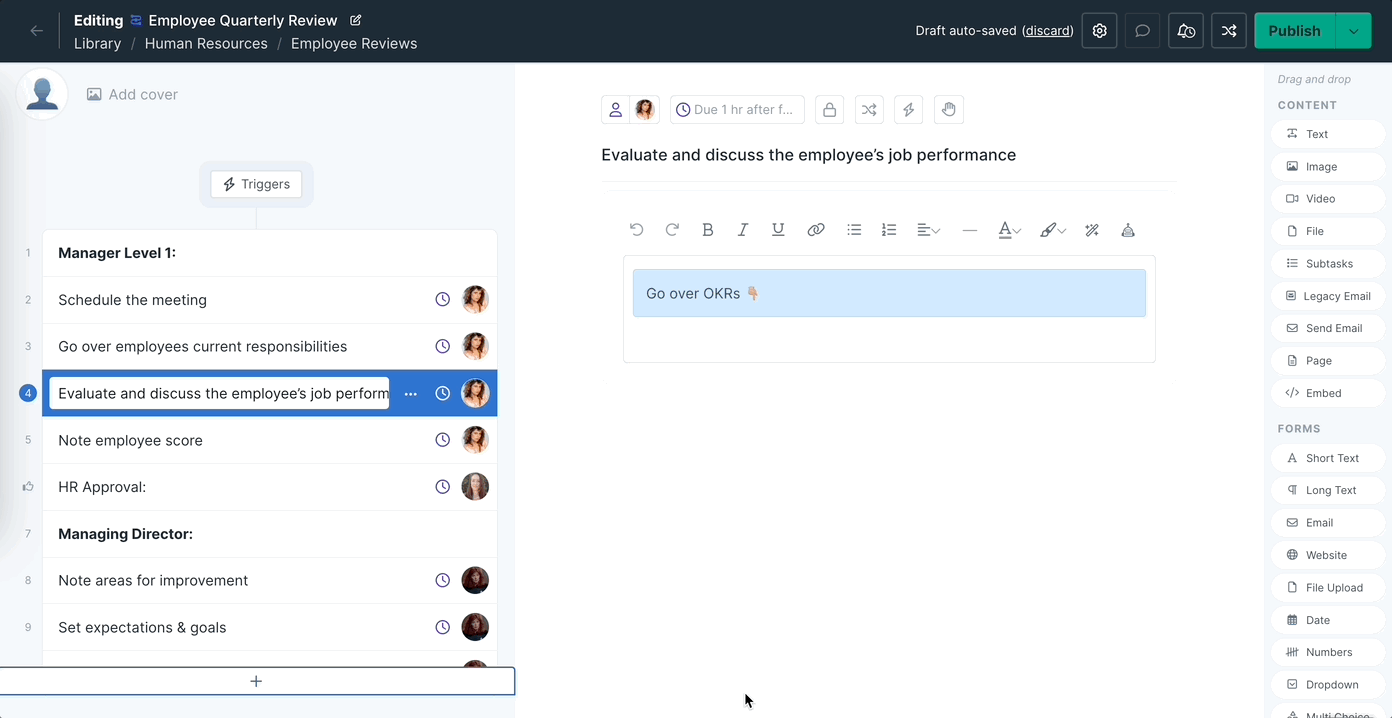Open assign-person icon above task title

(616, 110)
